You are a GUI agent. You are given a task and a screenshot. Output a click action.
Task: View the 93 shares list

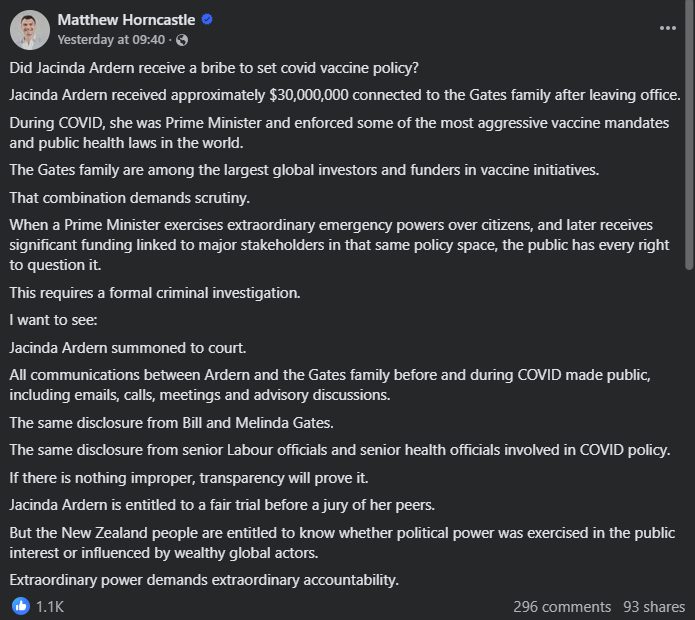(x=654, y=607)
